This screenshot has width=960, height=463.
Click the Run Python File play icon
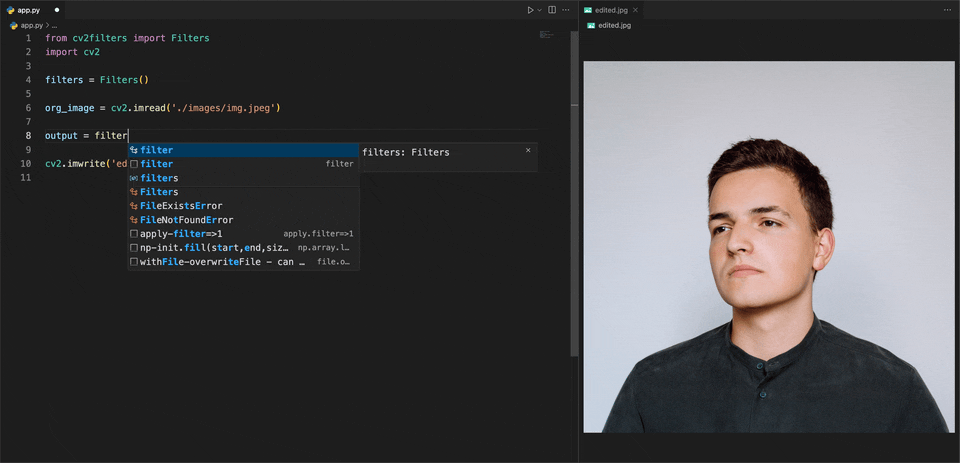(531, 10)
